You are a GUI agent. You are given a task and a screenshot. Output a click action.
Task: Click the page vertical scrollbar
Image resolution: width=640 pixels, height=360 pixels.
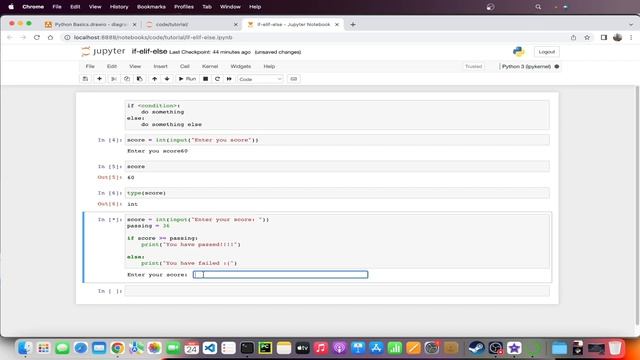tap(637, 206)
